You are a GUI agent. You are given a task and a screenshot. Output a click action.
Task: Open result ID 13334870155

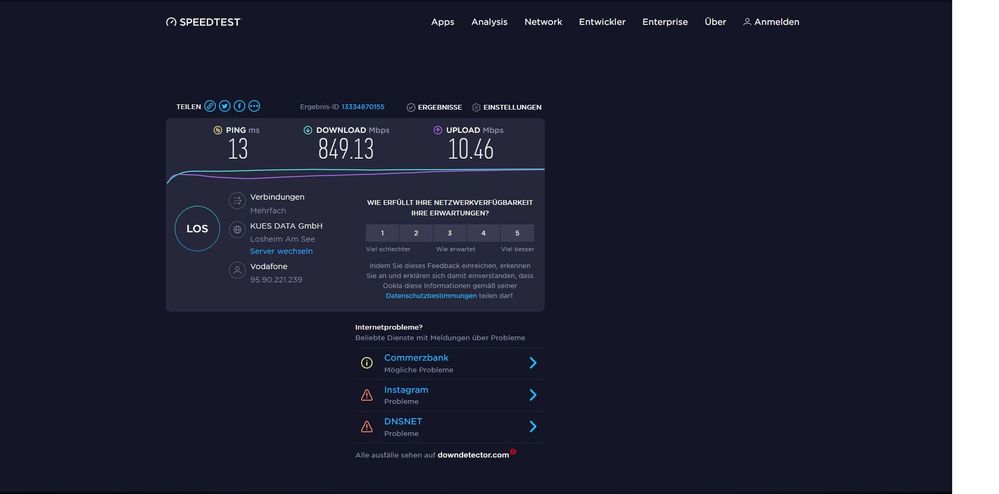(363, 106)
